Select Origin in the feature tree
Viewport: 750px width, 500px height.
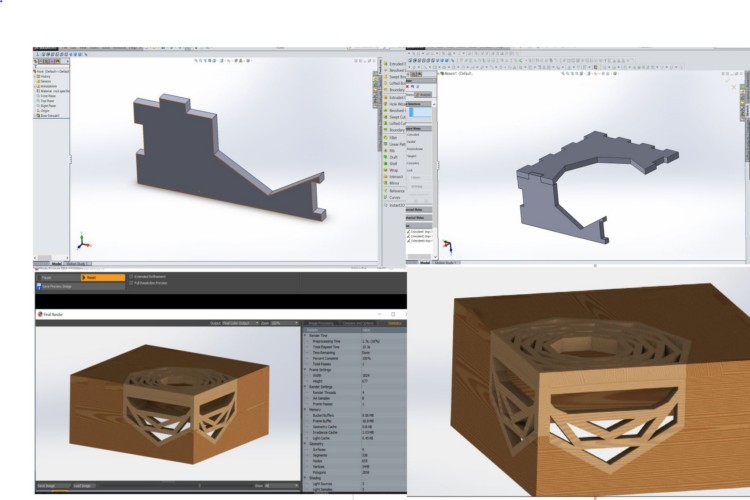pyautogui.click(x=44, y=111)
